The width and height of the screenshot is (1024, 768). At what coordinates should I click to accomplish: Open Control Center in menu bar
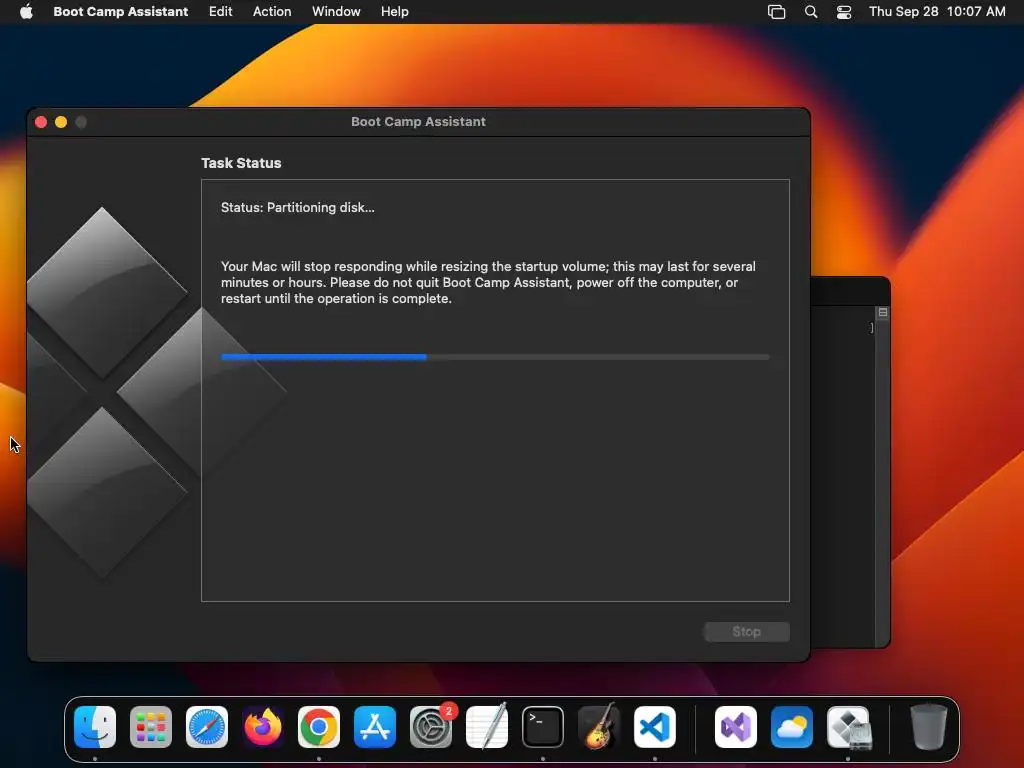844,12
